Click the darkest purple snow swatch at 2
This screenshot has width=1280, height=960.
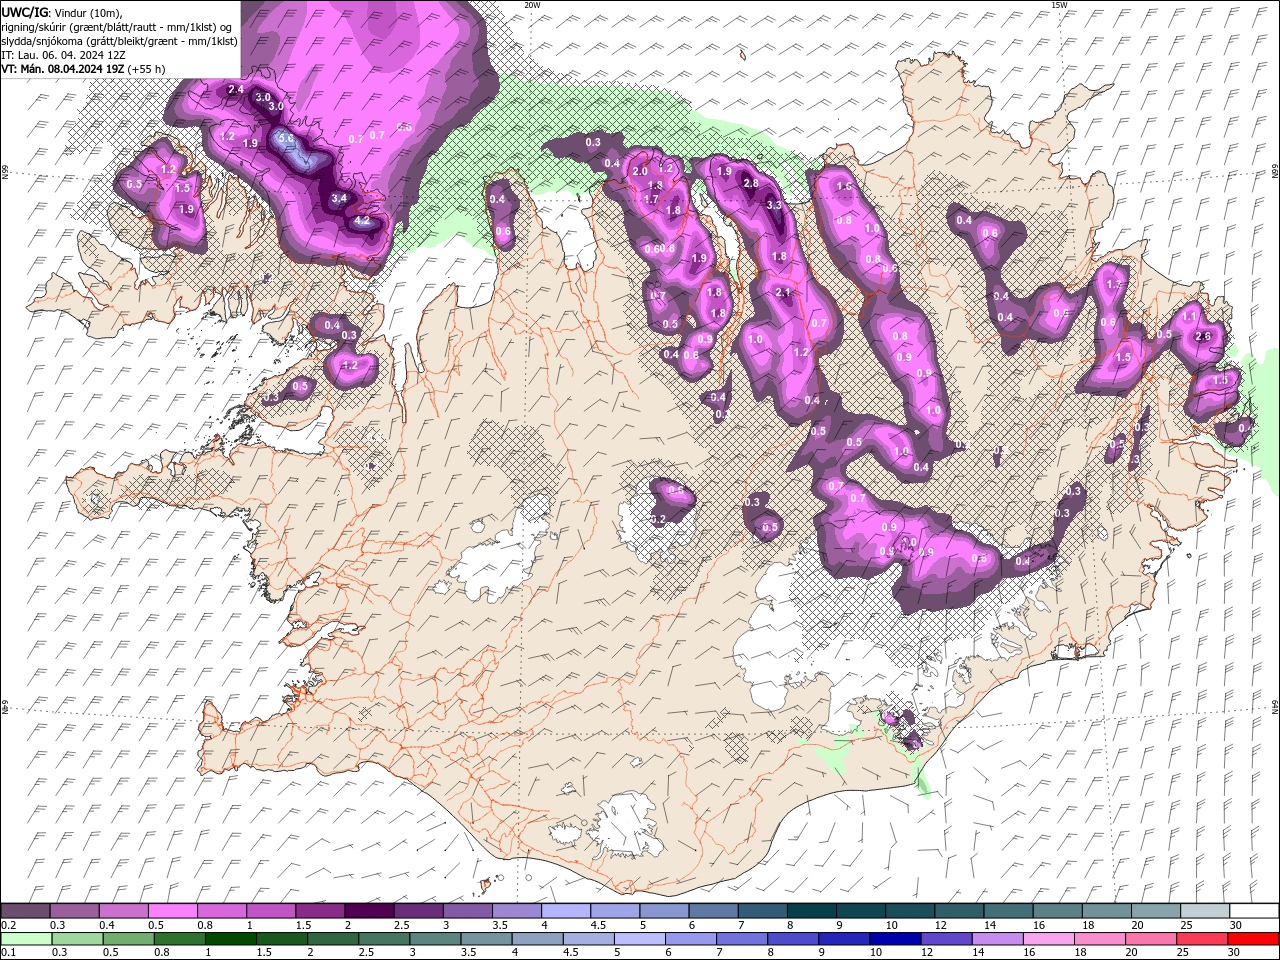tap(369, 911)
